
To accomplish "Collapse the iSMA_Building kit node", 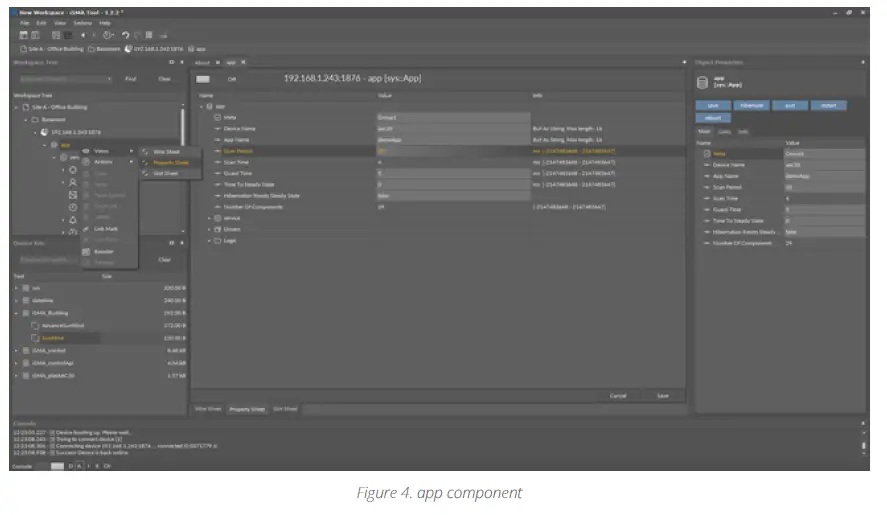I will [x=16, y=313].
